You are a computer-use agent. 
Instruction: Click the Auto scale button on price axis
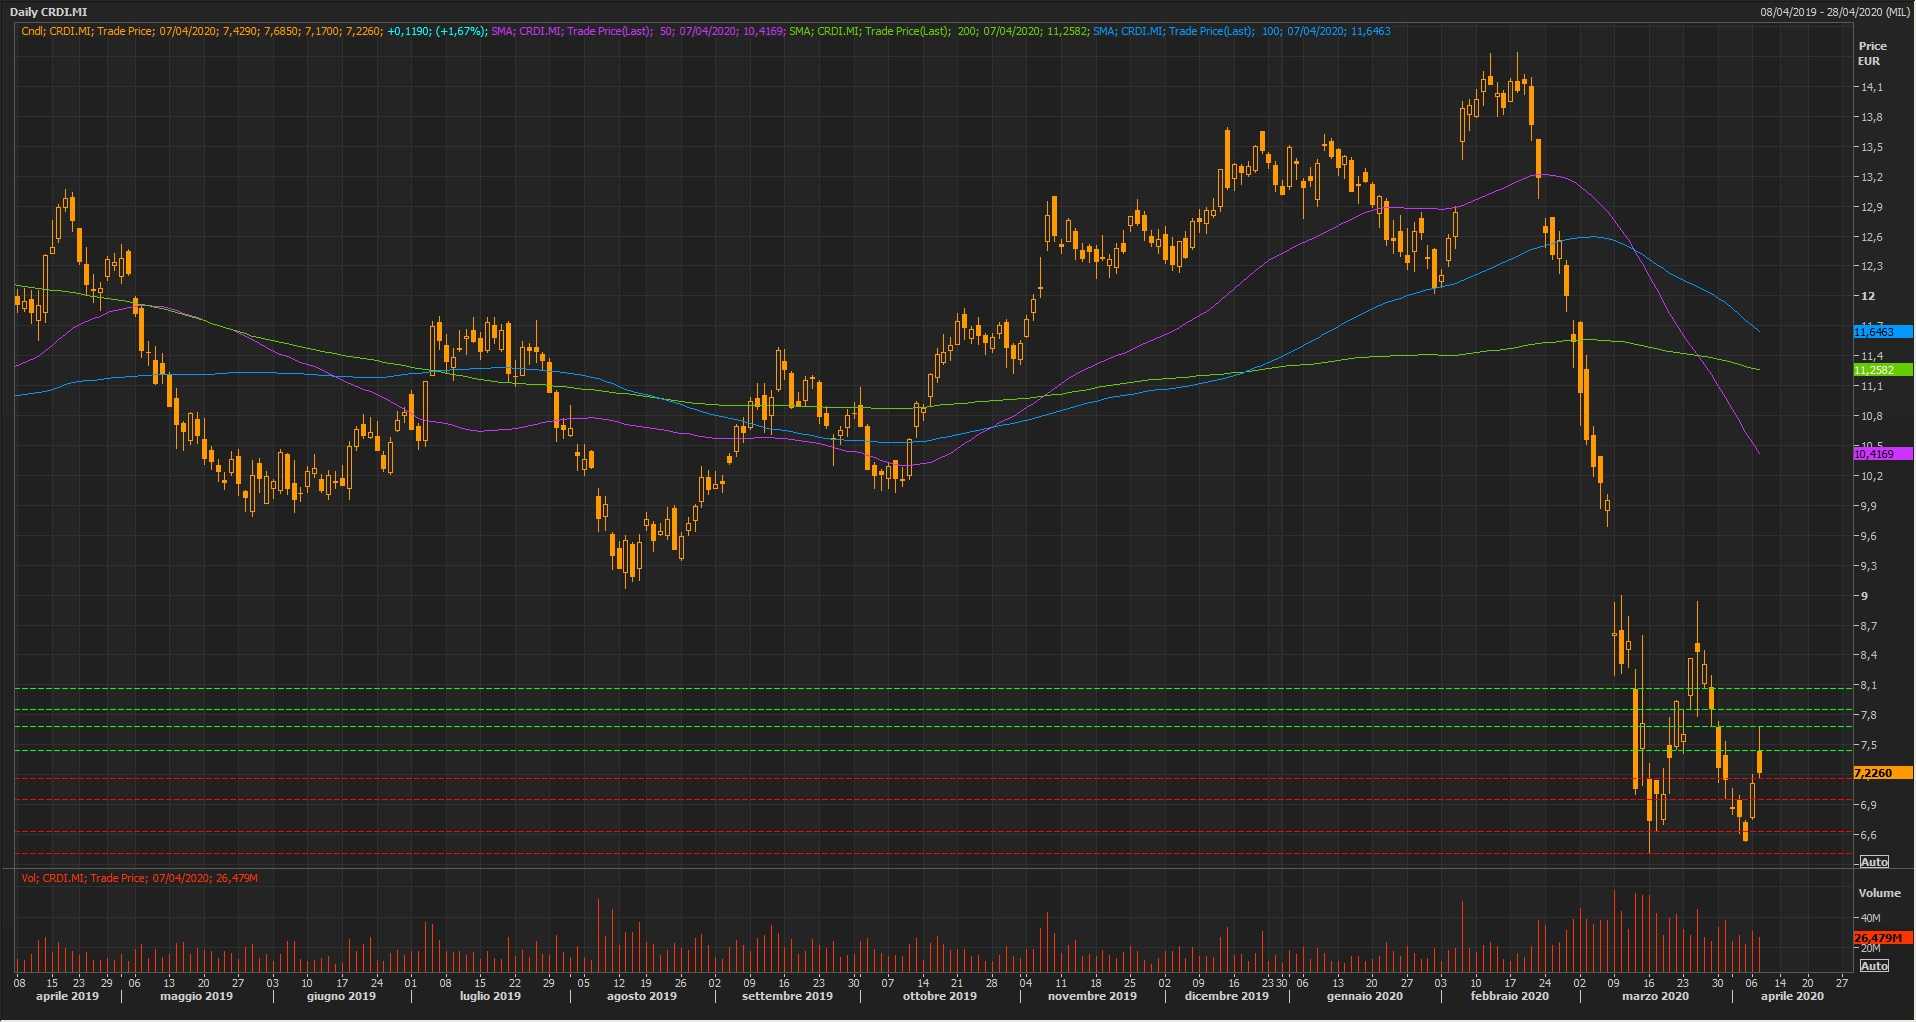[x=1873, y=862]
